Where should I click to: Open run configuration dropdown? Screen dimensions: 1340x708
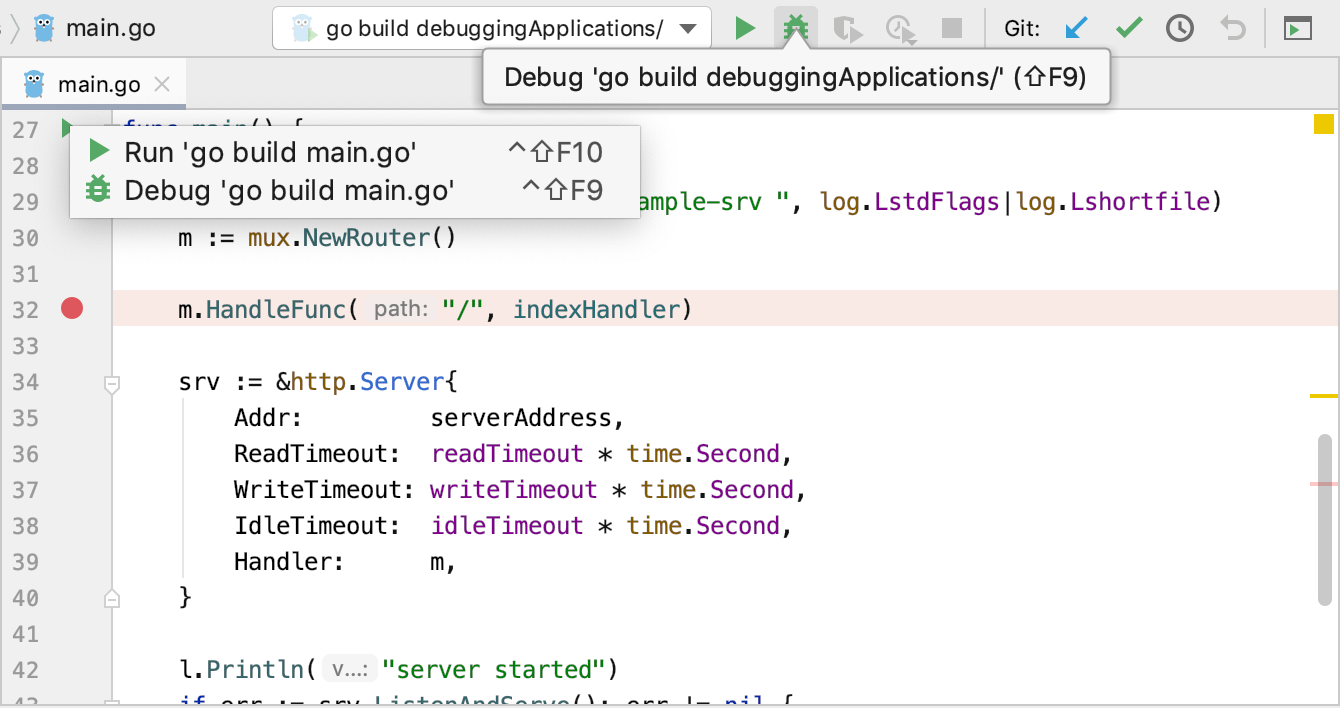pos(492,28)
